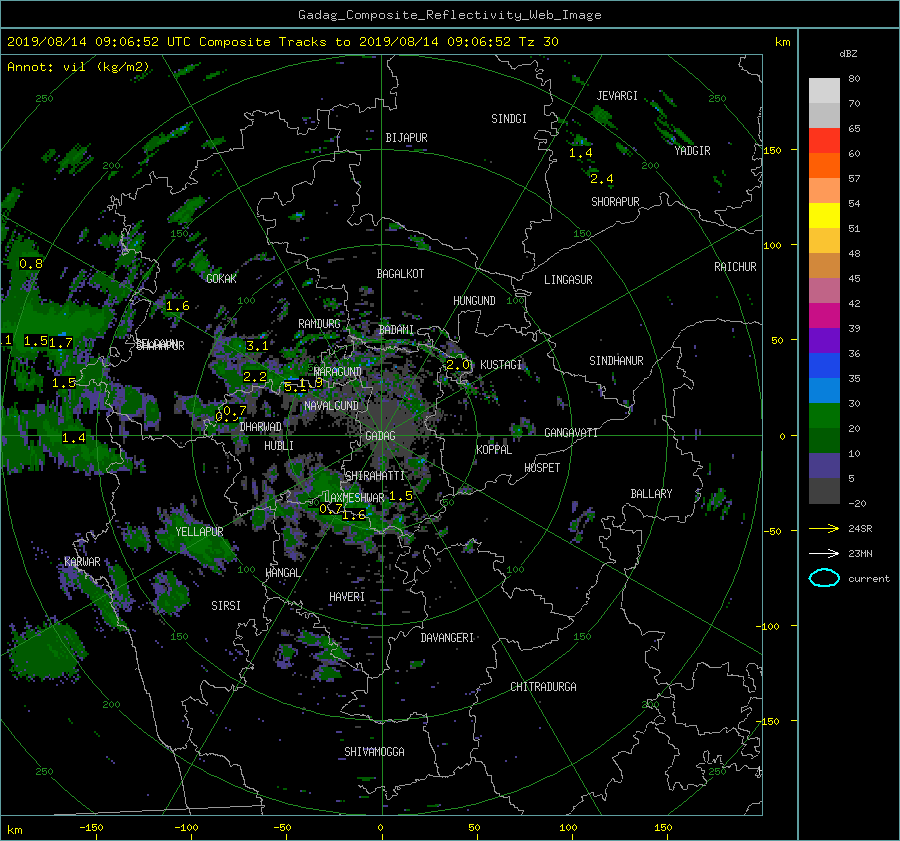Click the NAVALGUND city label

[x=331, y=406]
